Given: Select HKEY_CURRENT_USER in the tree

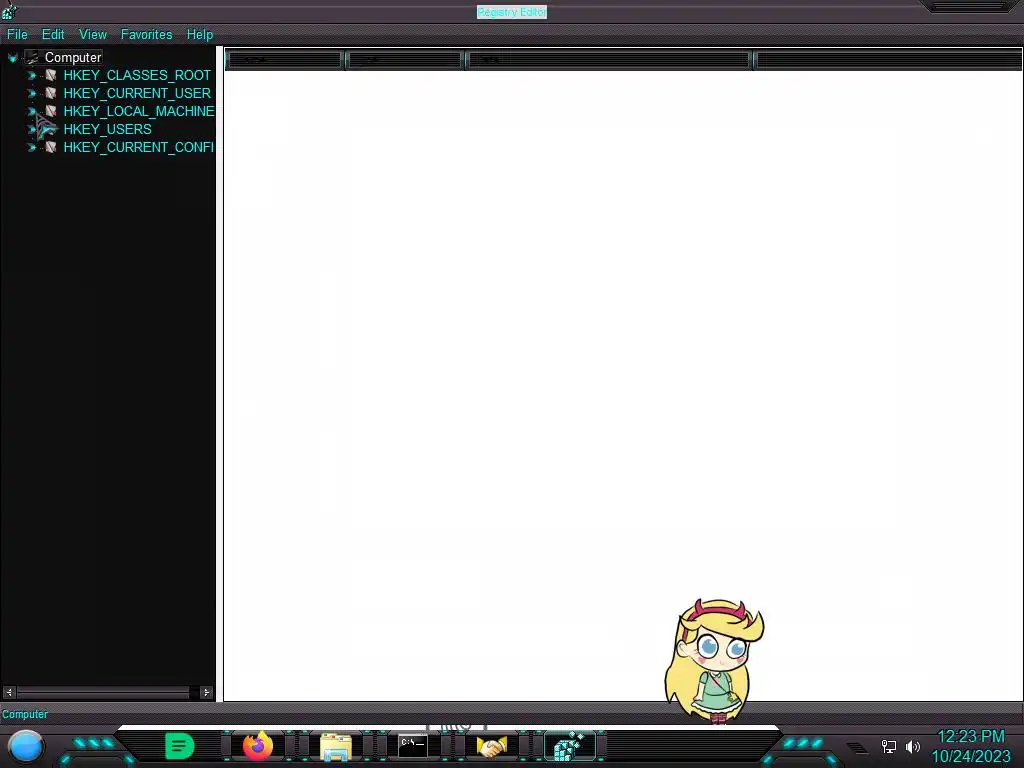Looking at the screenshot, I should click(x=137, y=93).
